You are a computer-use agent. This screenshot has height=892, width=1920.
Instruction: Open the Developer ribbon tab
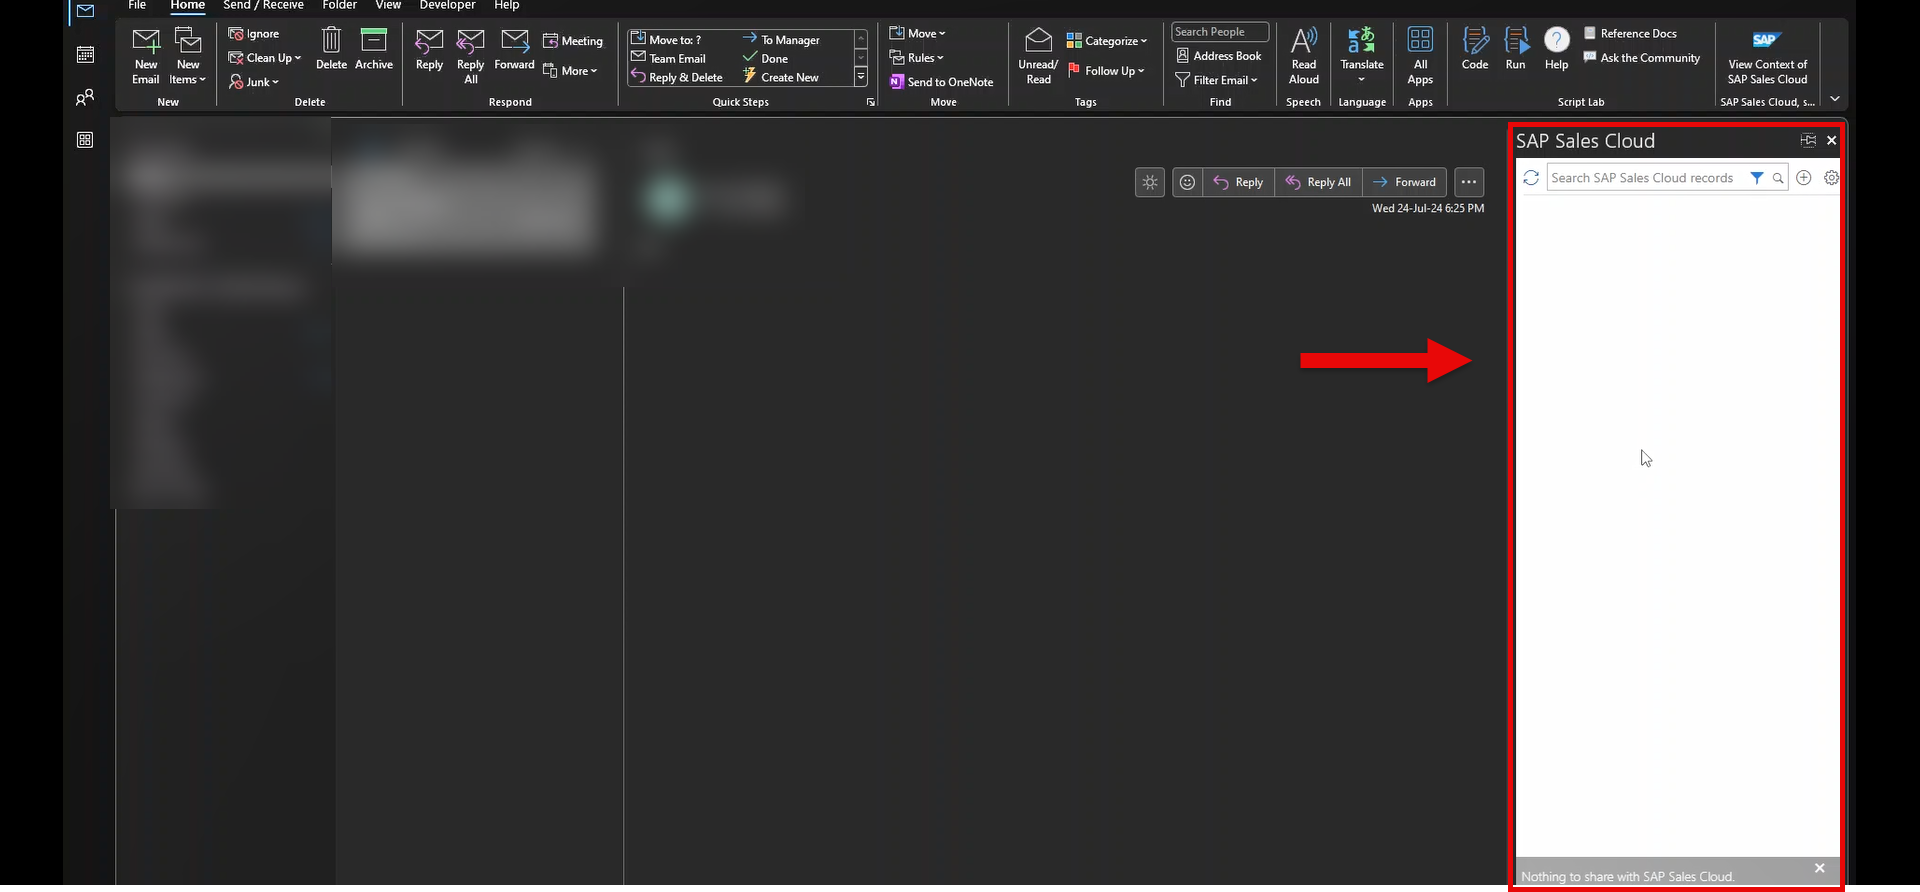pyautogui.click(x=447, y=5)
